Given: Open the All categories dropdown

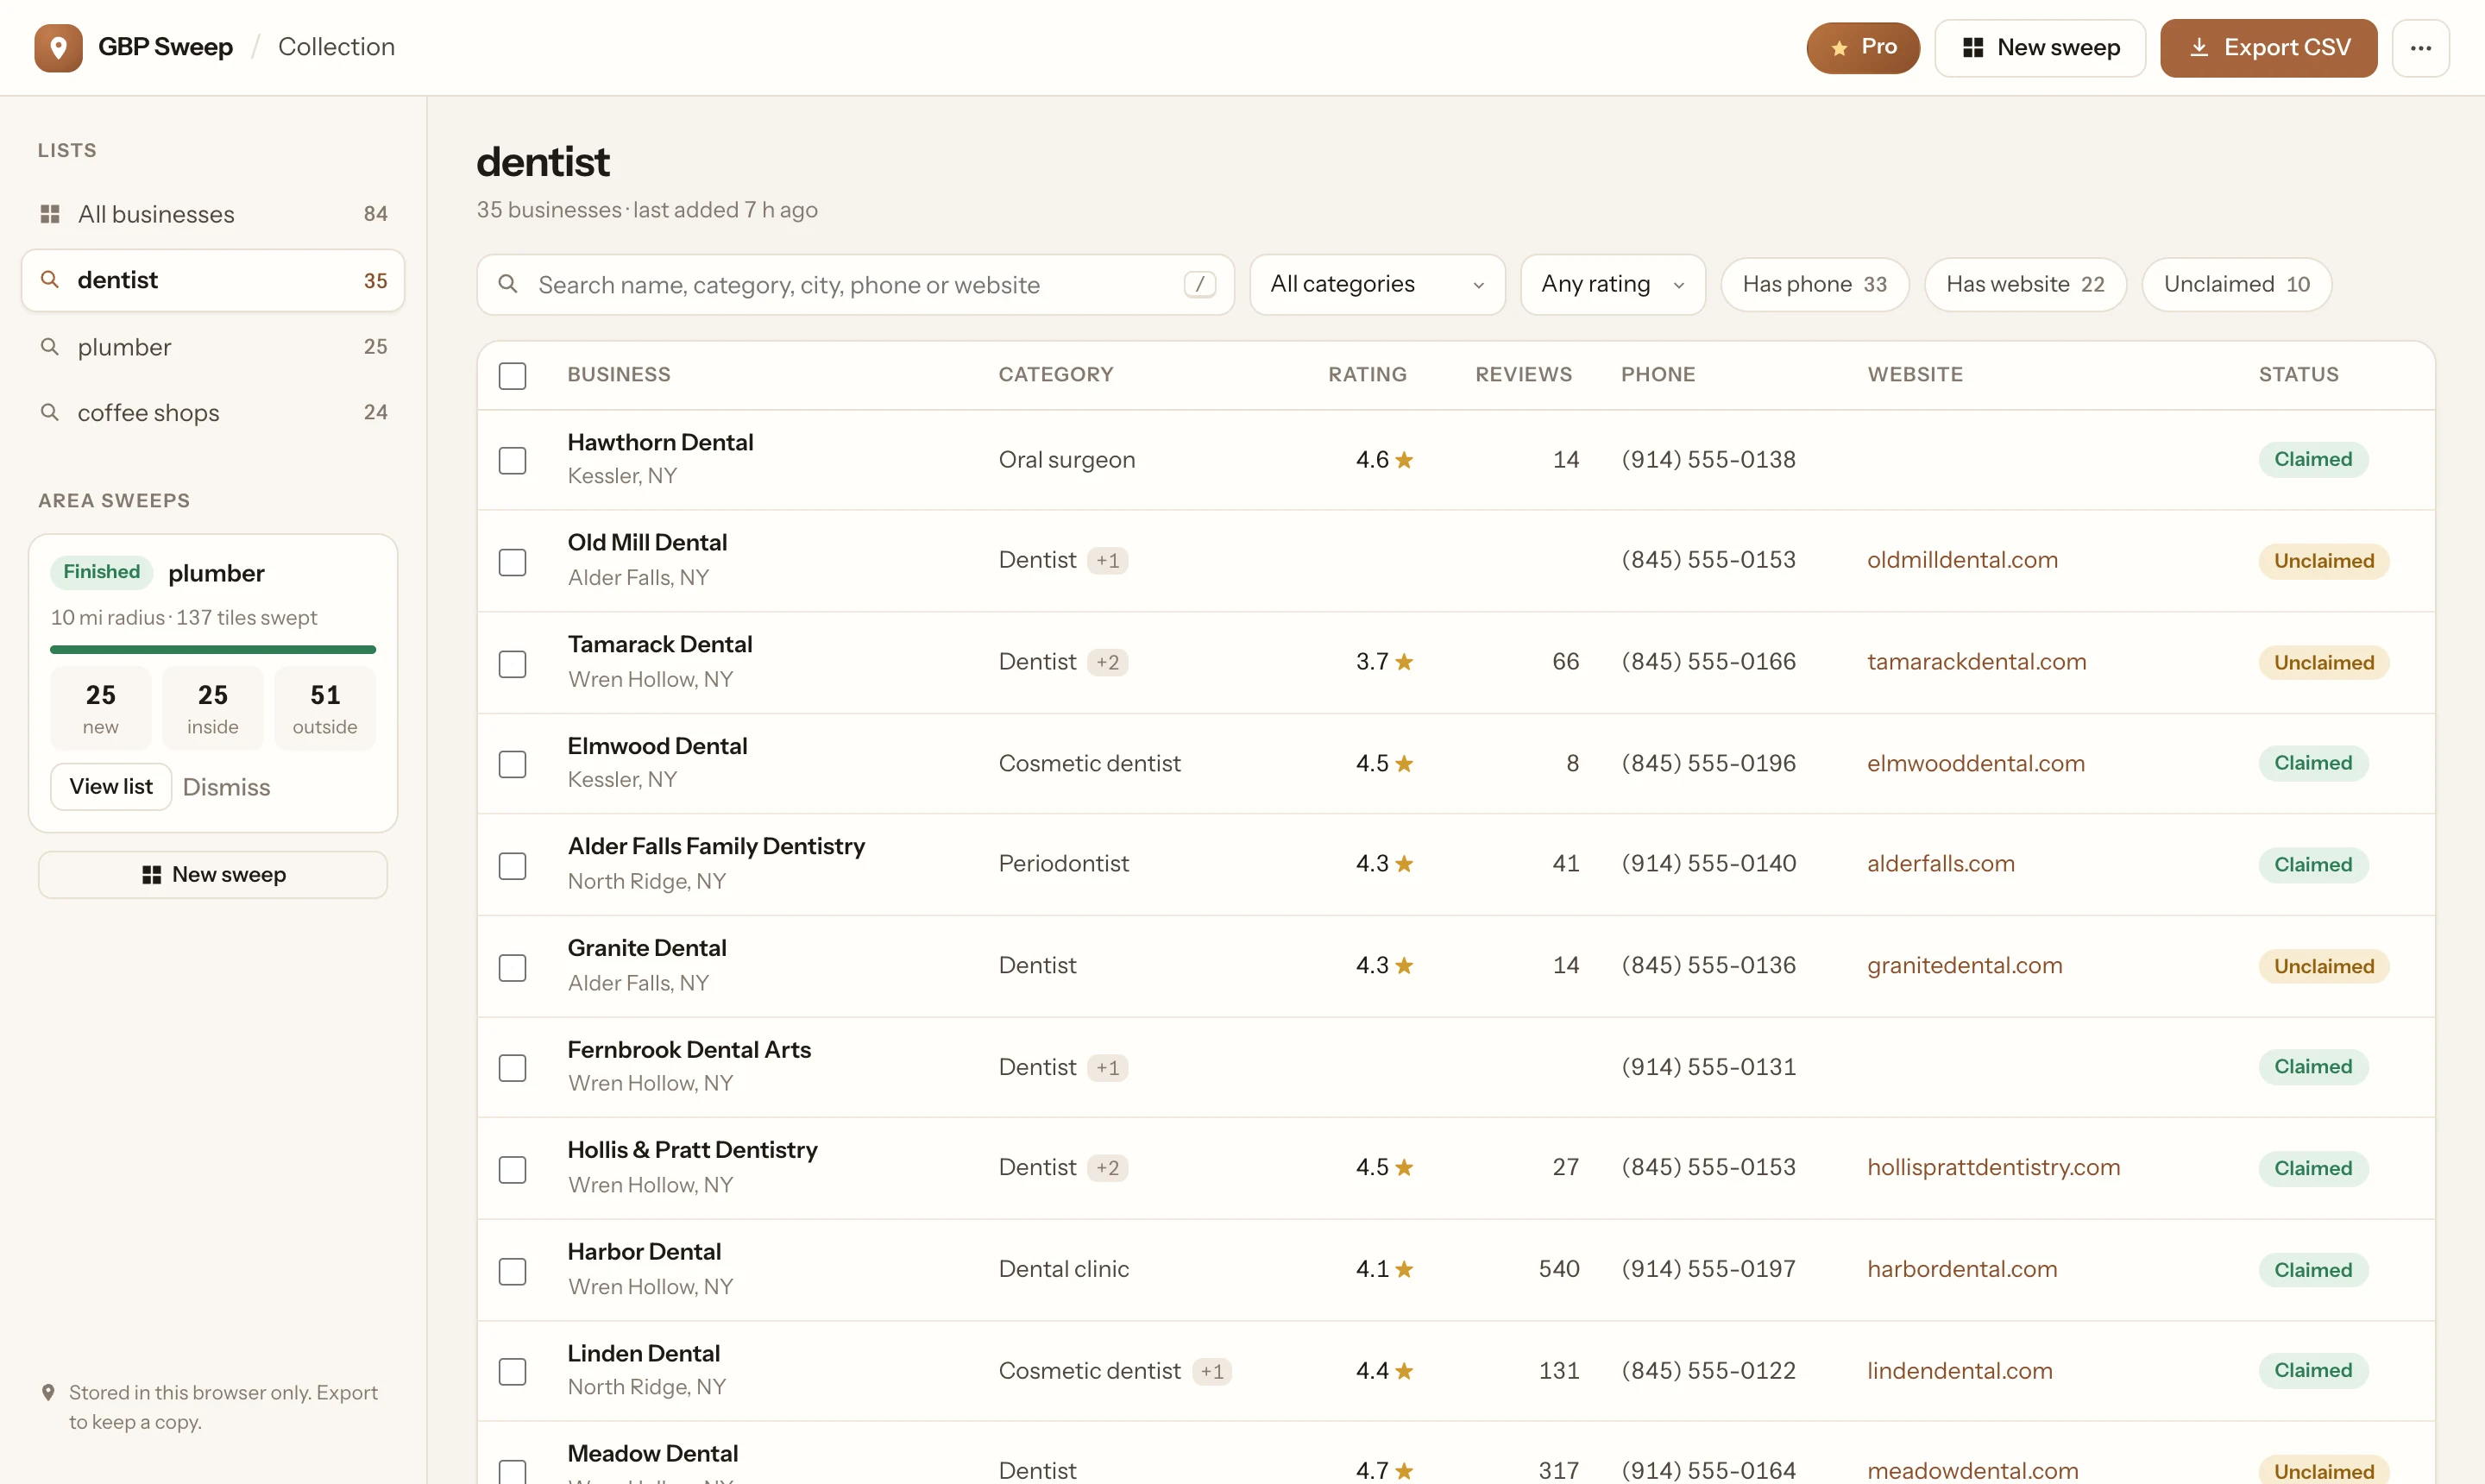Looking at the screenshot, I should coord(1377,284).
